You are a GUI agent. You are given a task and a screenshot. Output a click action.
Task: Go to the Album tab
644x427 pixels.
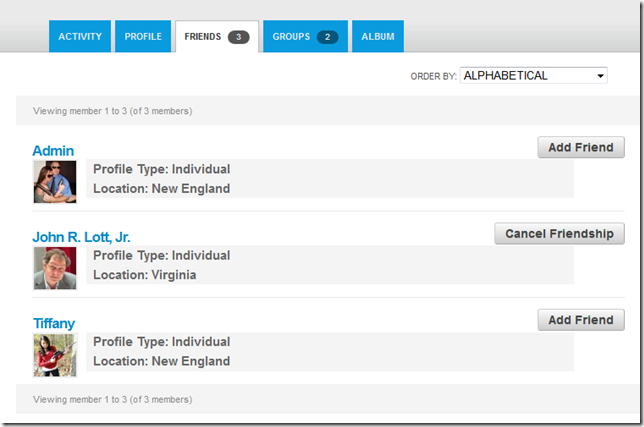378,37
